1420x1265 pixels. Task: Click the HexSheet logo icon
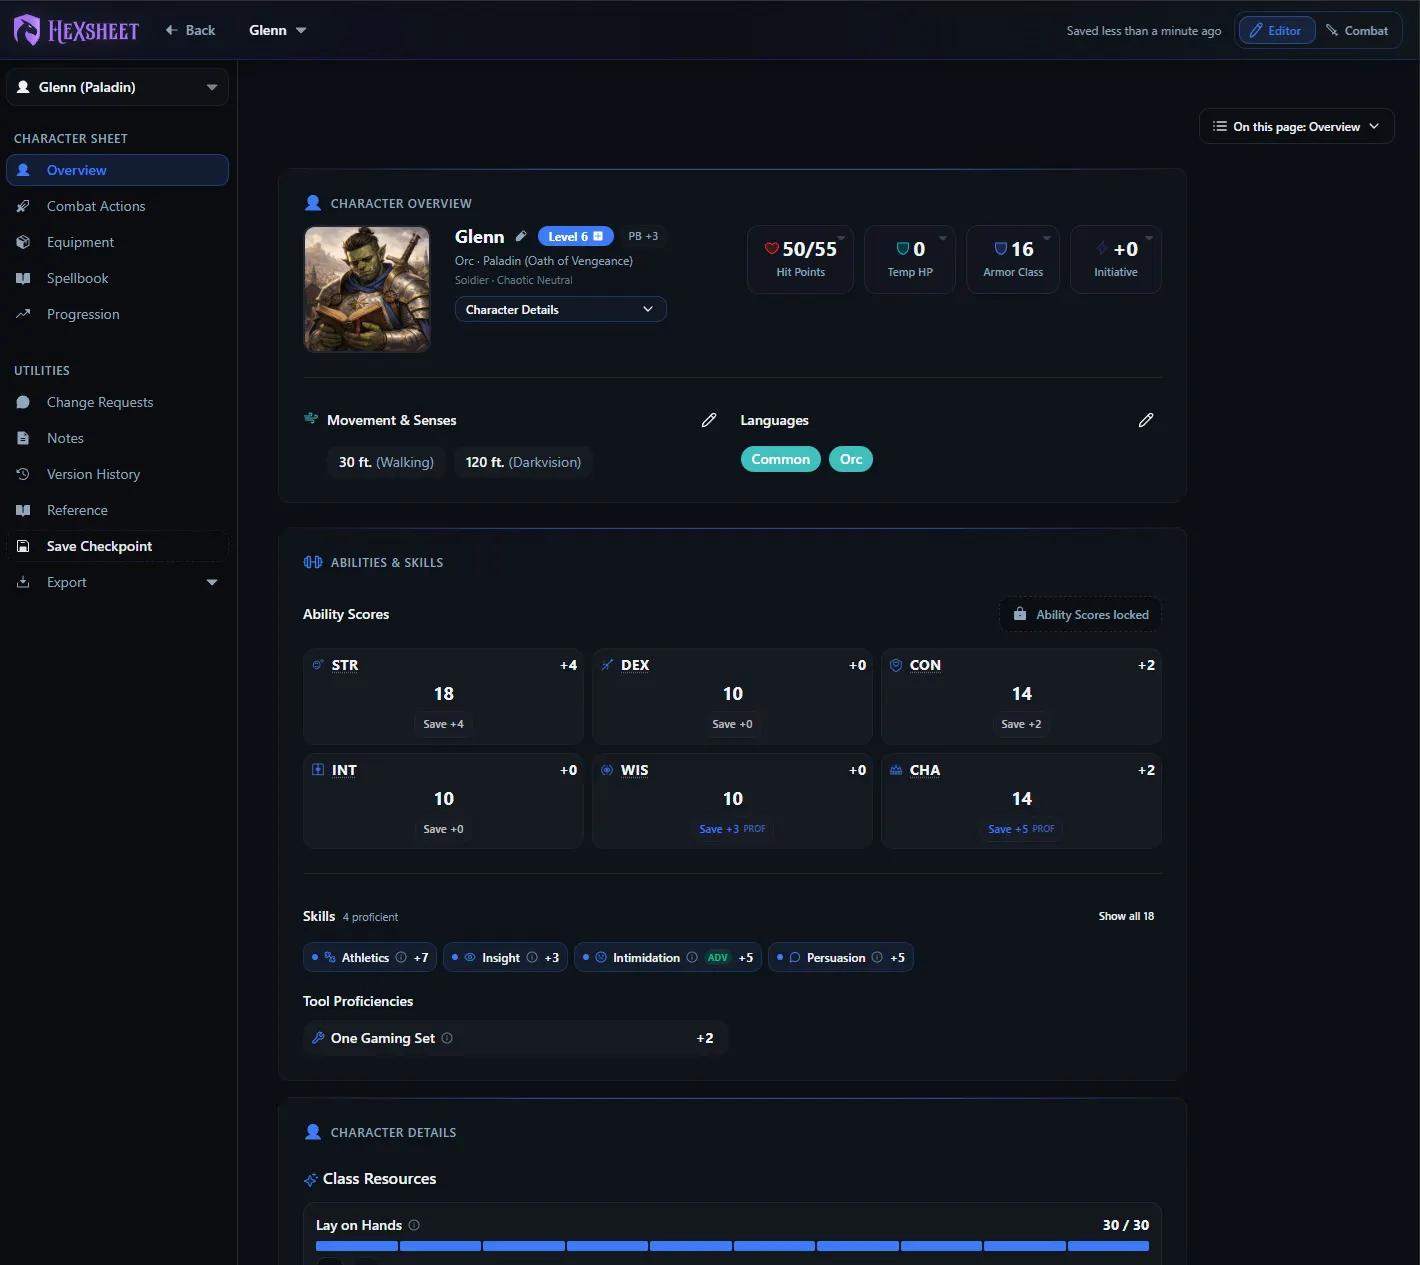click(x=27, y=30)
